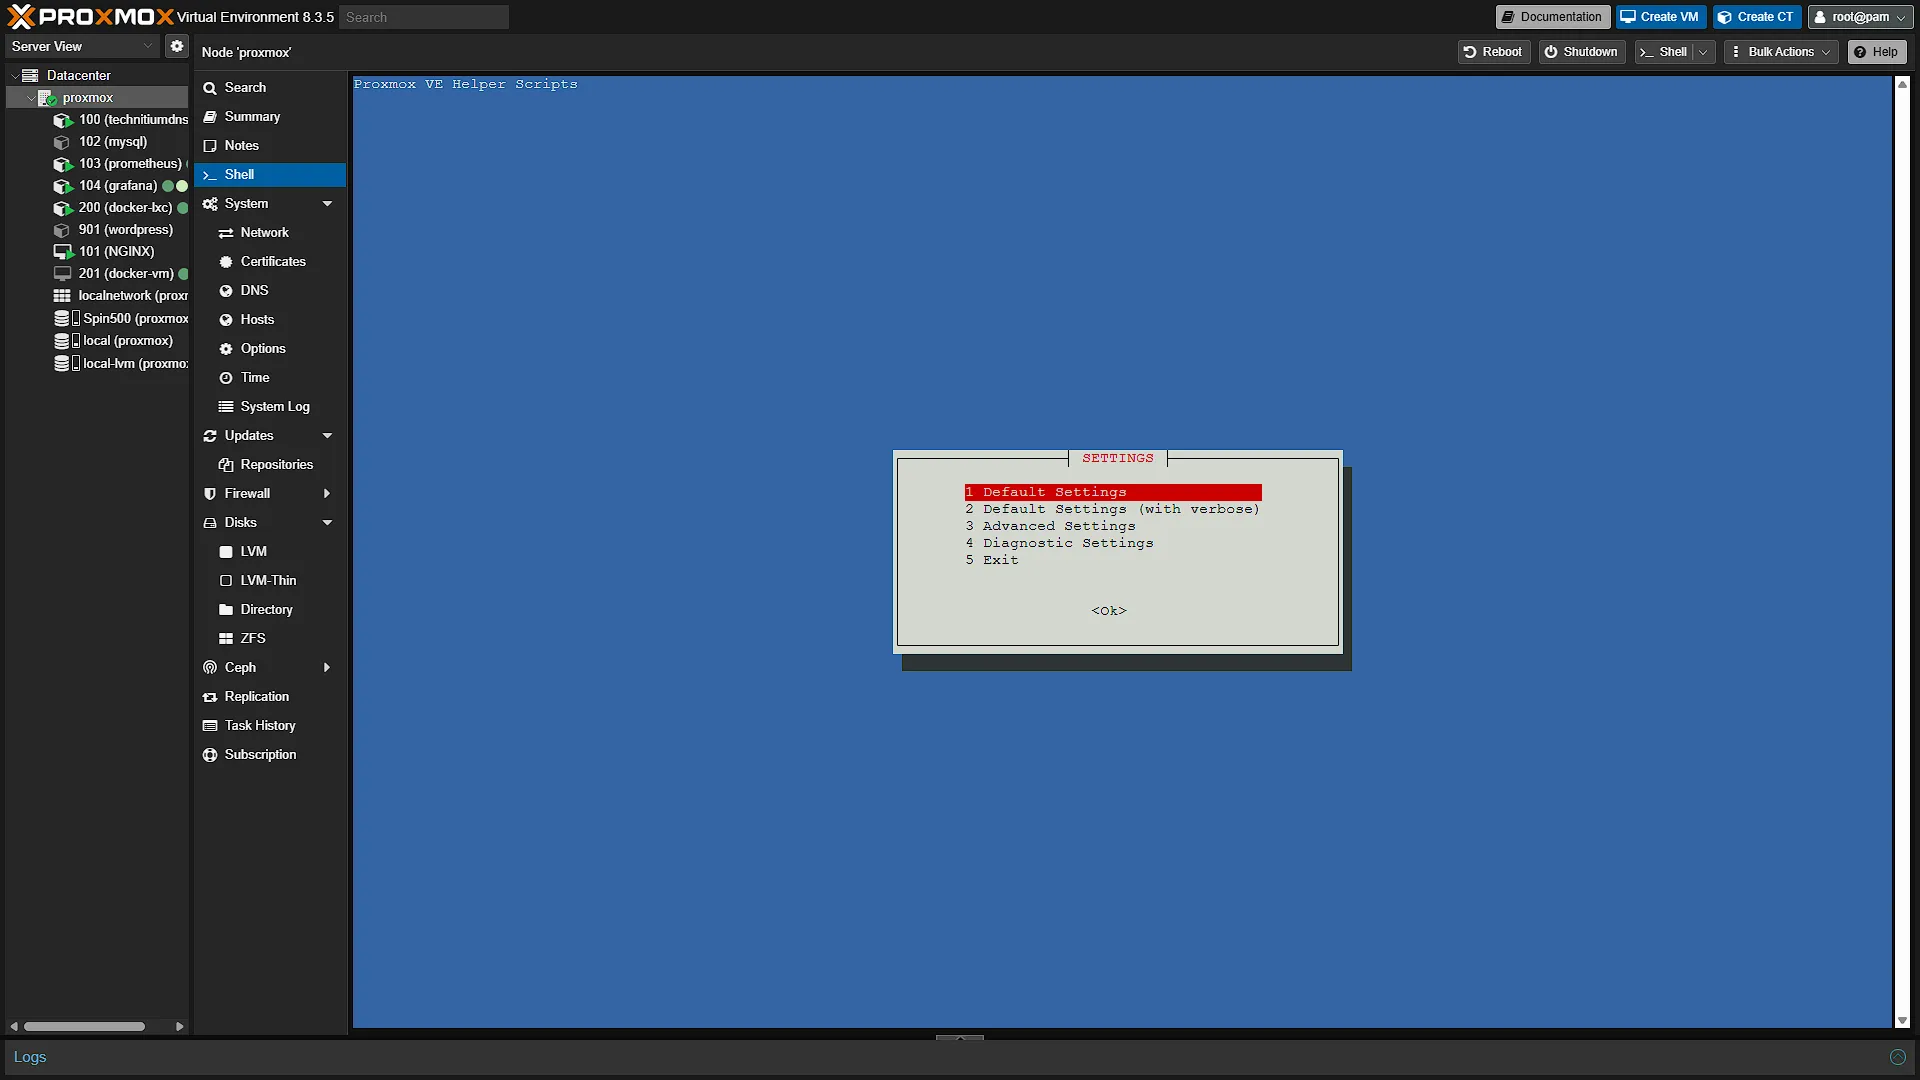Open Certificates via badge icon

point(226,262)
